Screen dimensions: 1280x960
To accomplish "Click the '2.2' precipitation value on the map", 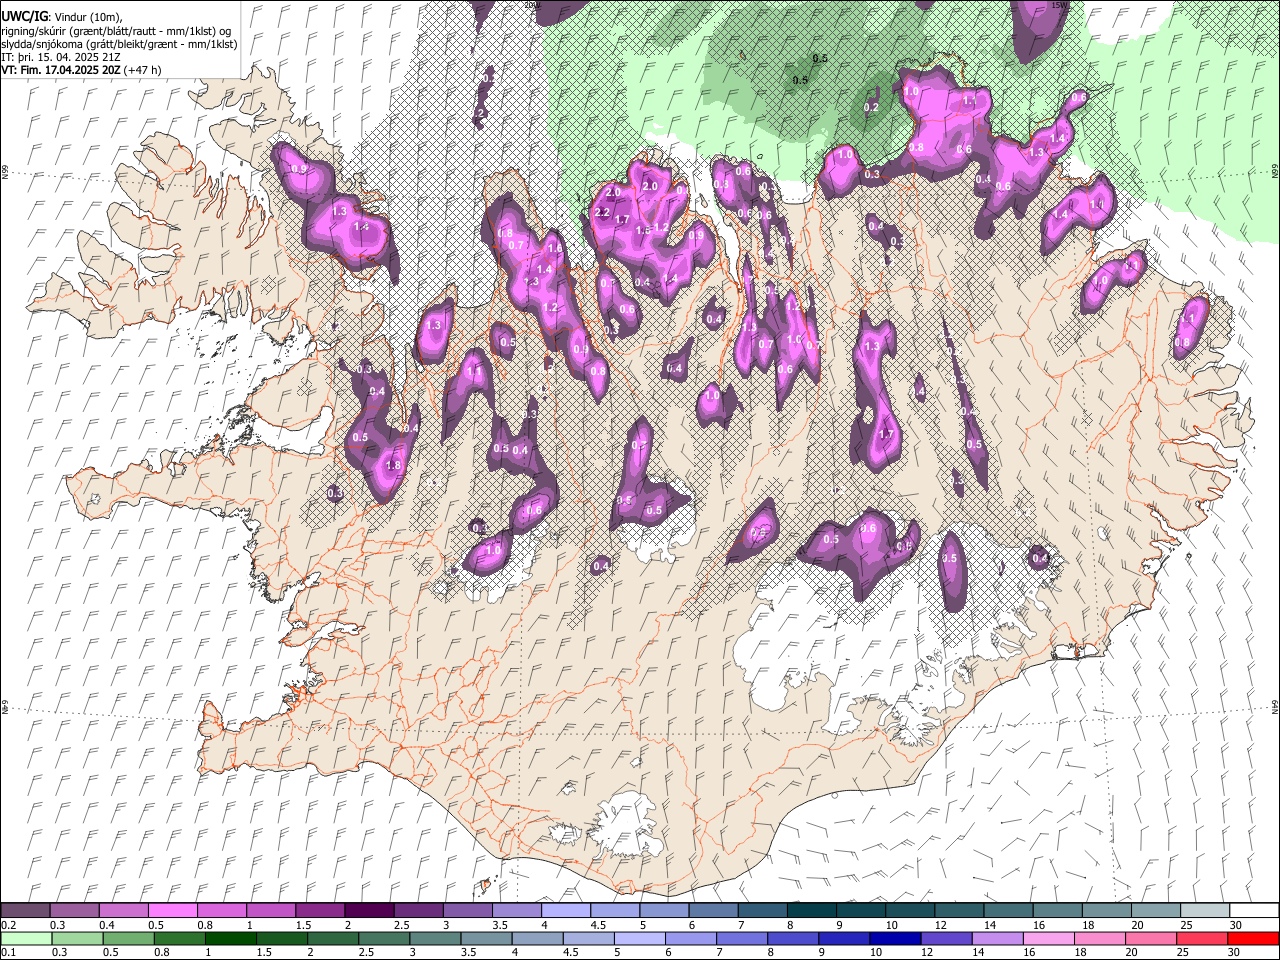I will click(602, 212).
